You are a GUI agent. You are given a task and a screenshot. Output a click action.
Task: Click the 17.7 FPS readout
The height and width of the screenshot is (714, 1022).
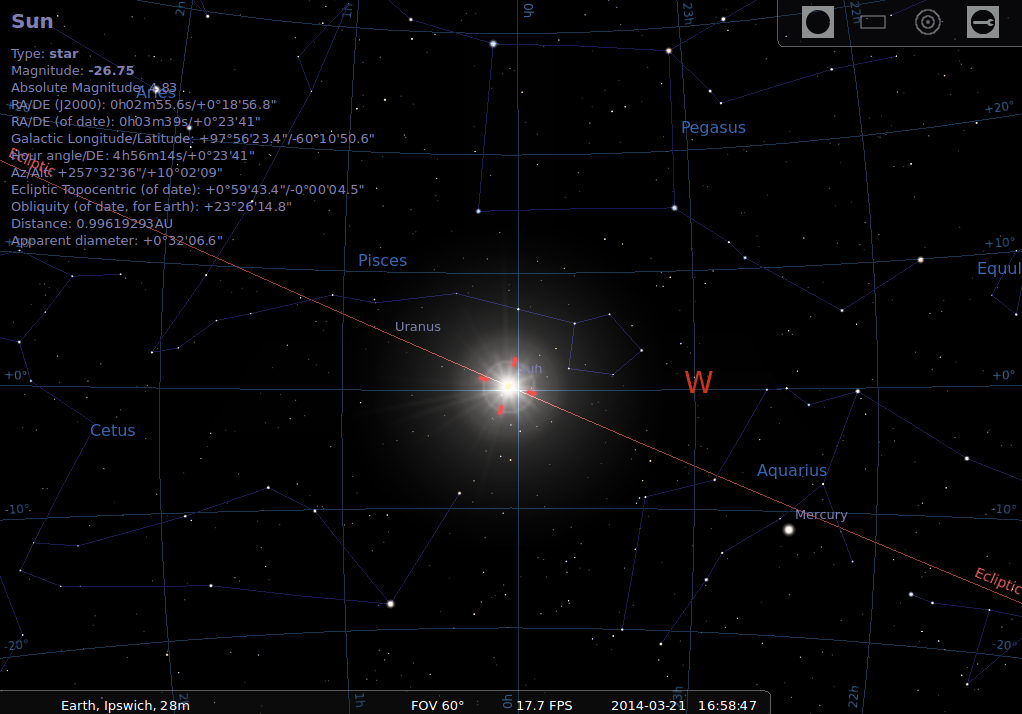click(x=544, y=705)
